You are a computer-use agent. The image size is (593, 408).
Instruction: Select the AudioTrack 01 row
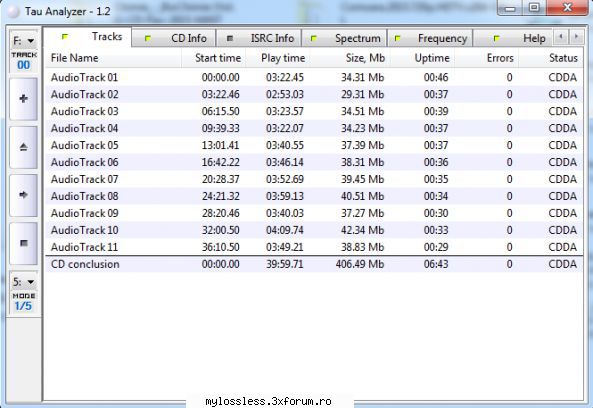click(314, 78)
